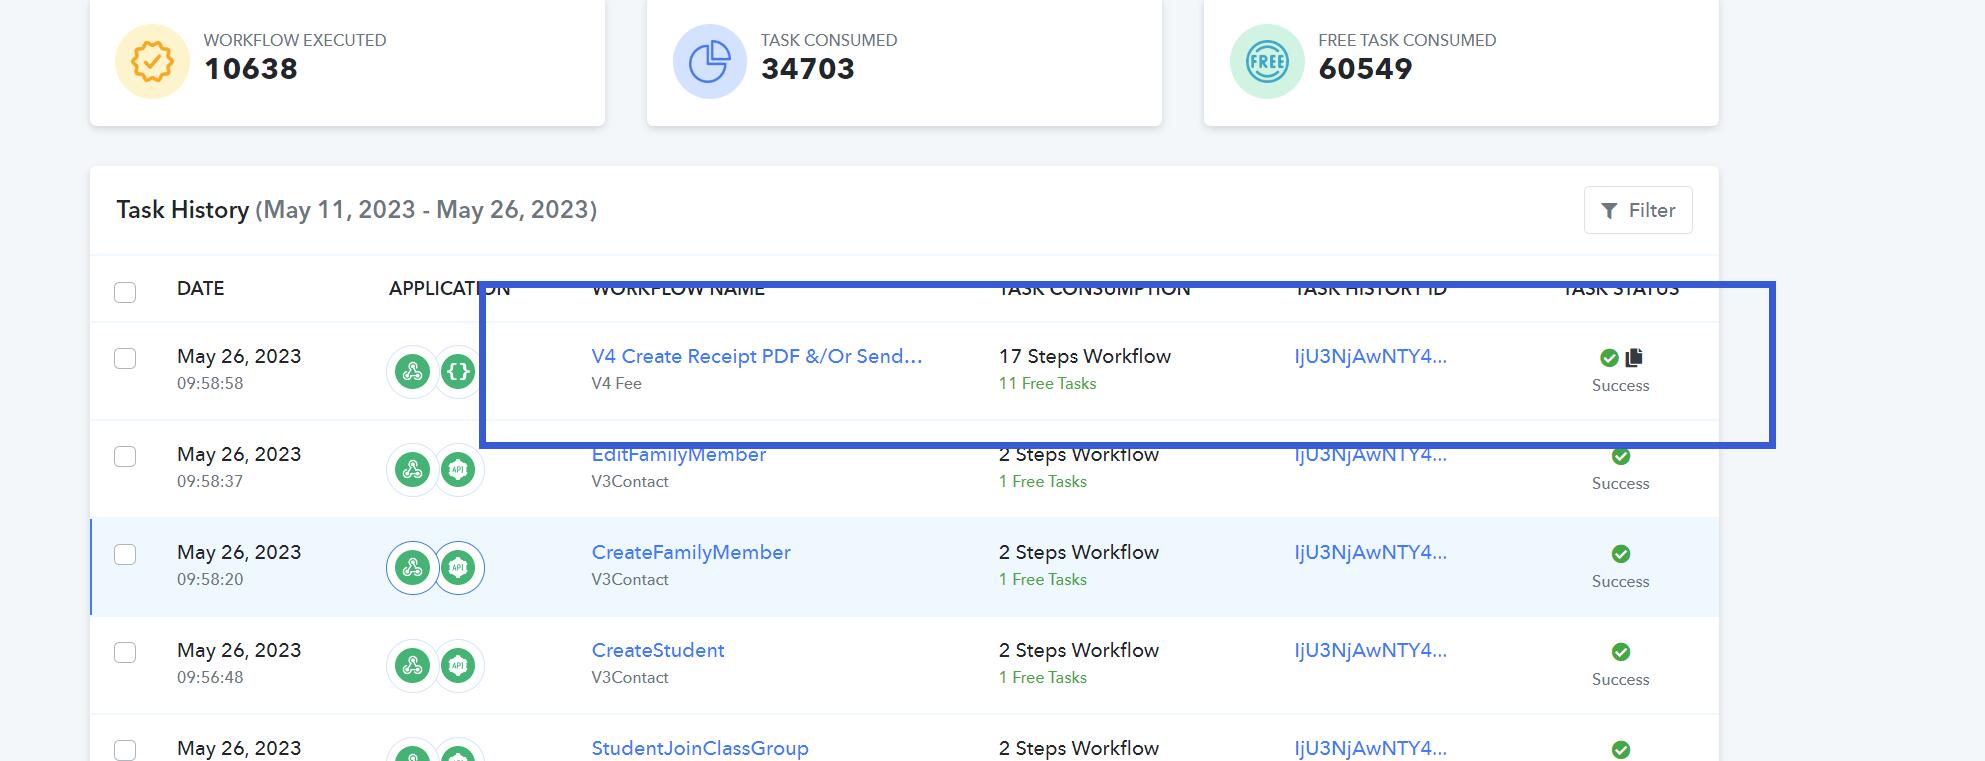This screenshot has height=761, width=1985.
Task: Open V4 Create Receipt PDF workflow link
Action: point(756,356)
